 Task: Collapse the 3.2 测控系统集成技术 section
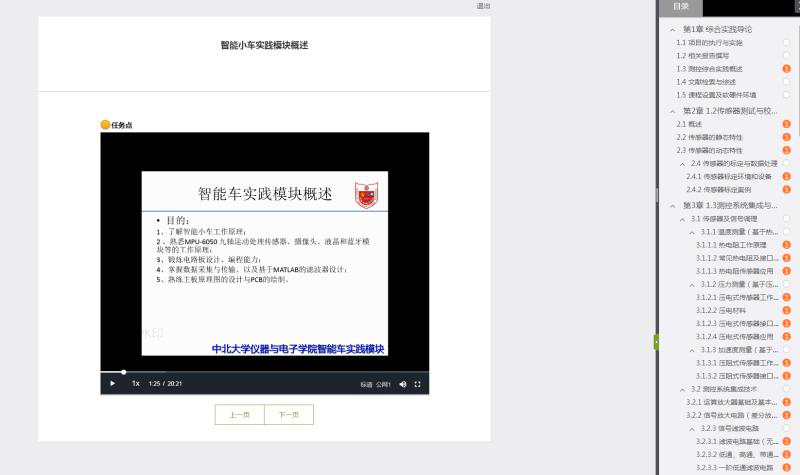point(682,389)
